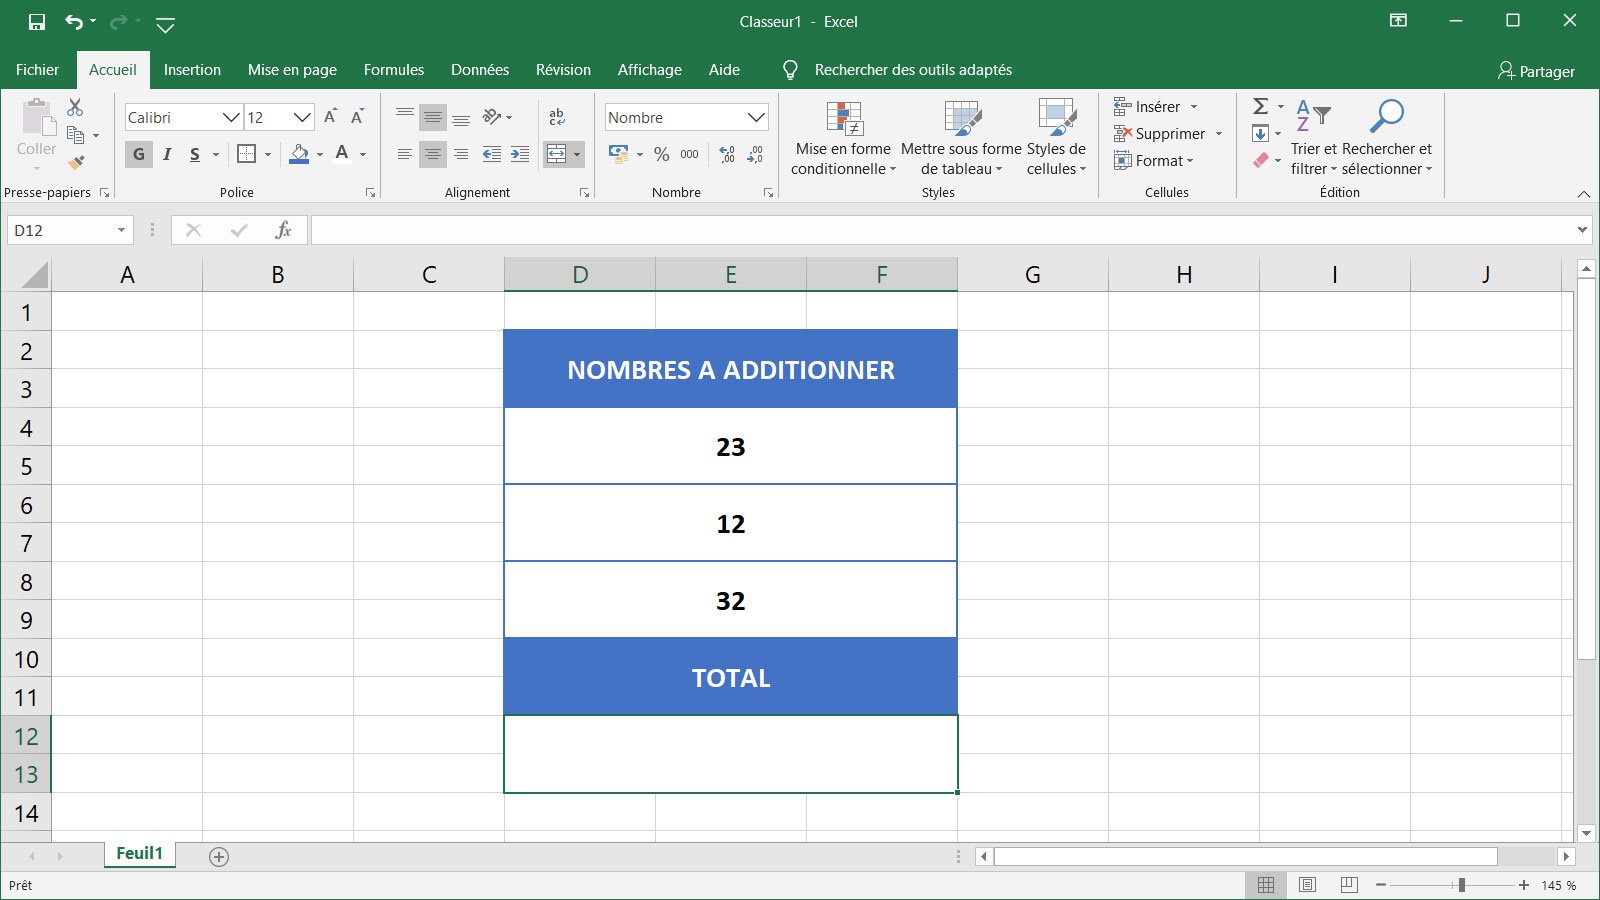Screen dimensions: 1600x900
Task: Click the Partager button
Action: point(1536,70)
